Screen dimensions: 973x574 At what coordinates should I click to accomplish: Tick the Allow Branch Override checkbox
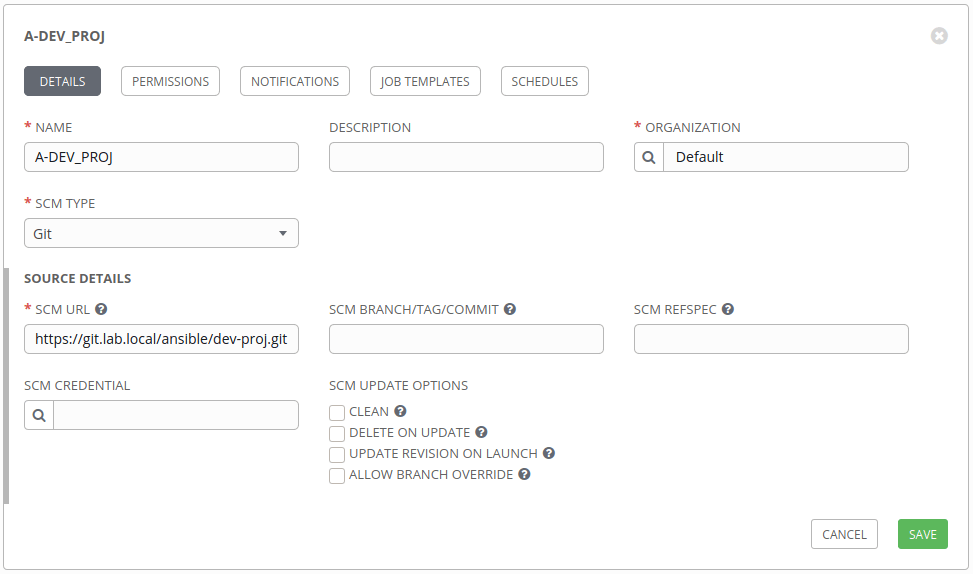coord(337,475)
